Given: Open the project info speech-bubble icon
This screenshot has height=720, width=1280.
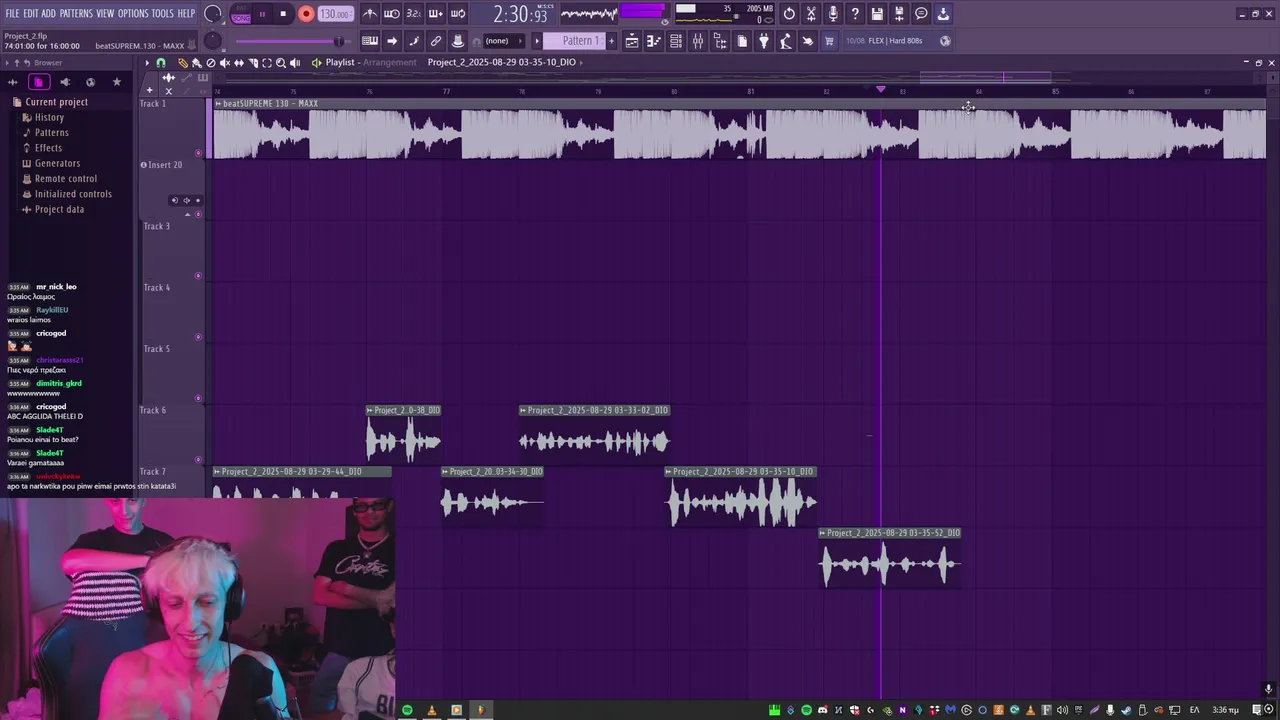Looking at the screenshot, I should coord(921,14).
